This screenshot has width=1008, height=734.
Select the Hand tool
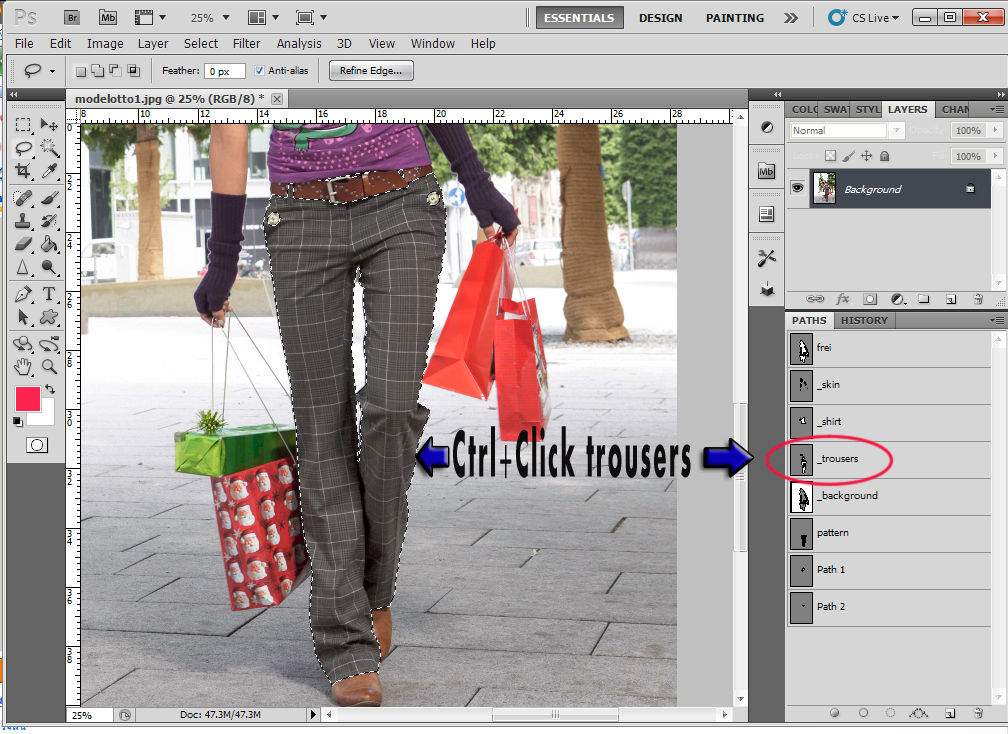click(23, 367)
